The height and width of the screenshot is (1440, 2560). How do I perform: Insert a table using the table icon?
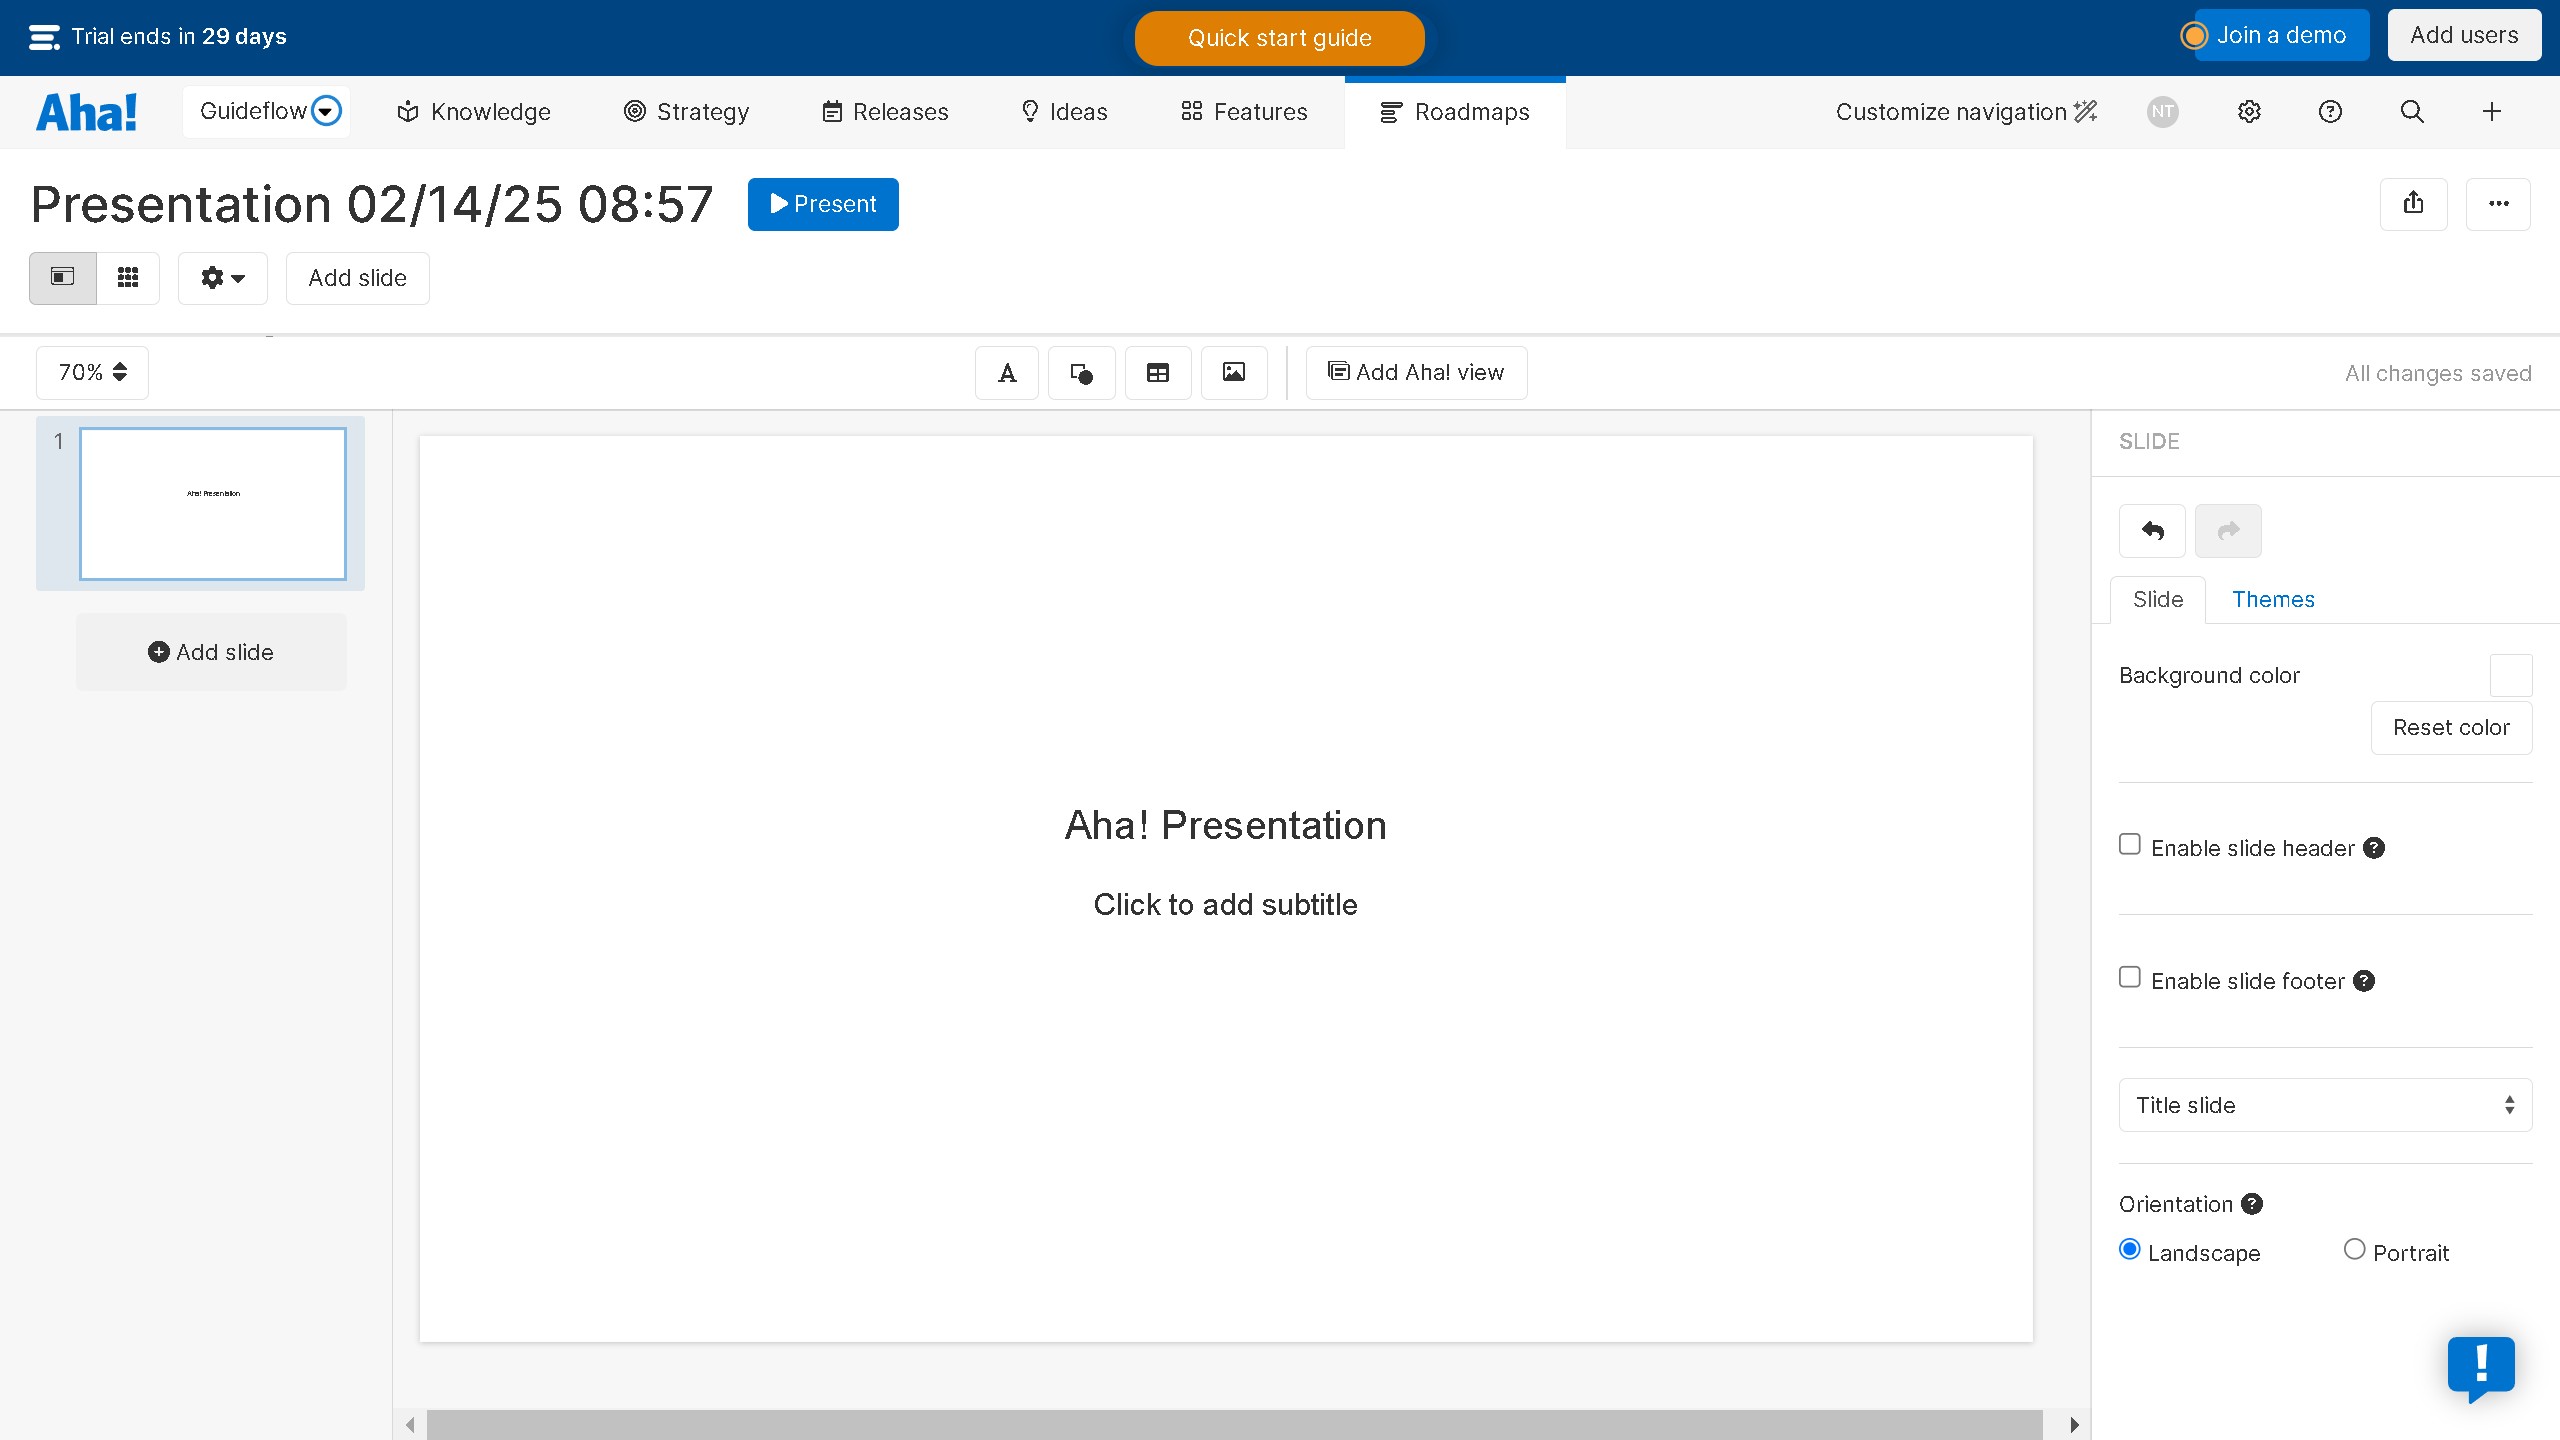tap(1157, 372)
